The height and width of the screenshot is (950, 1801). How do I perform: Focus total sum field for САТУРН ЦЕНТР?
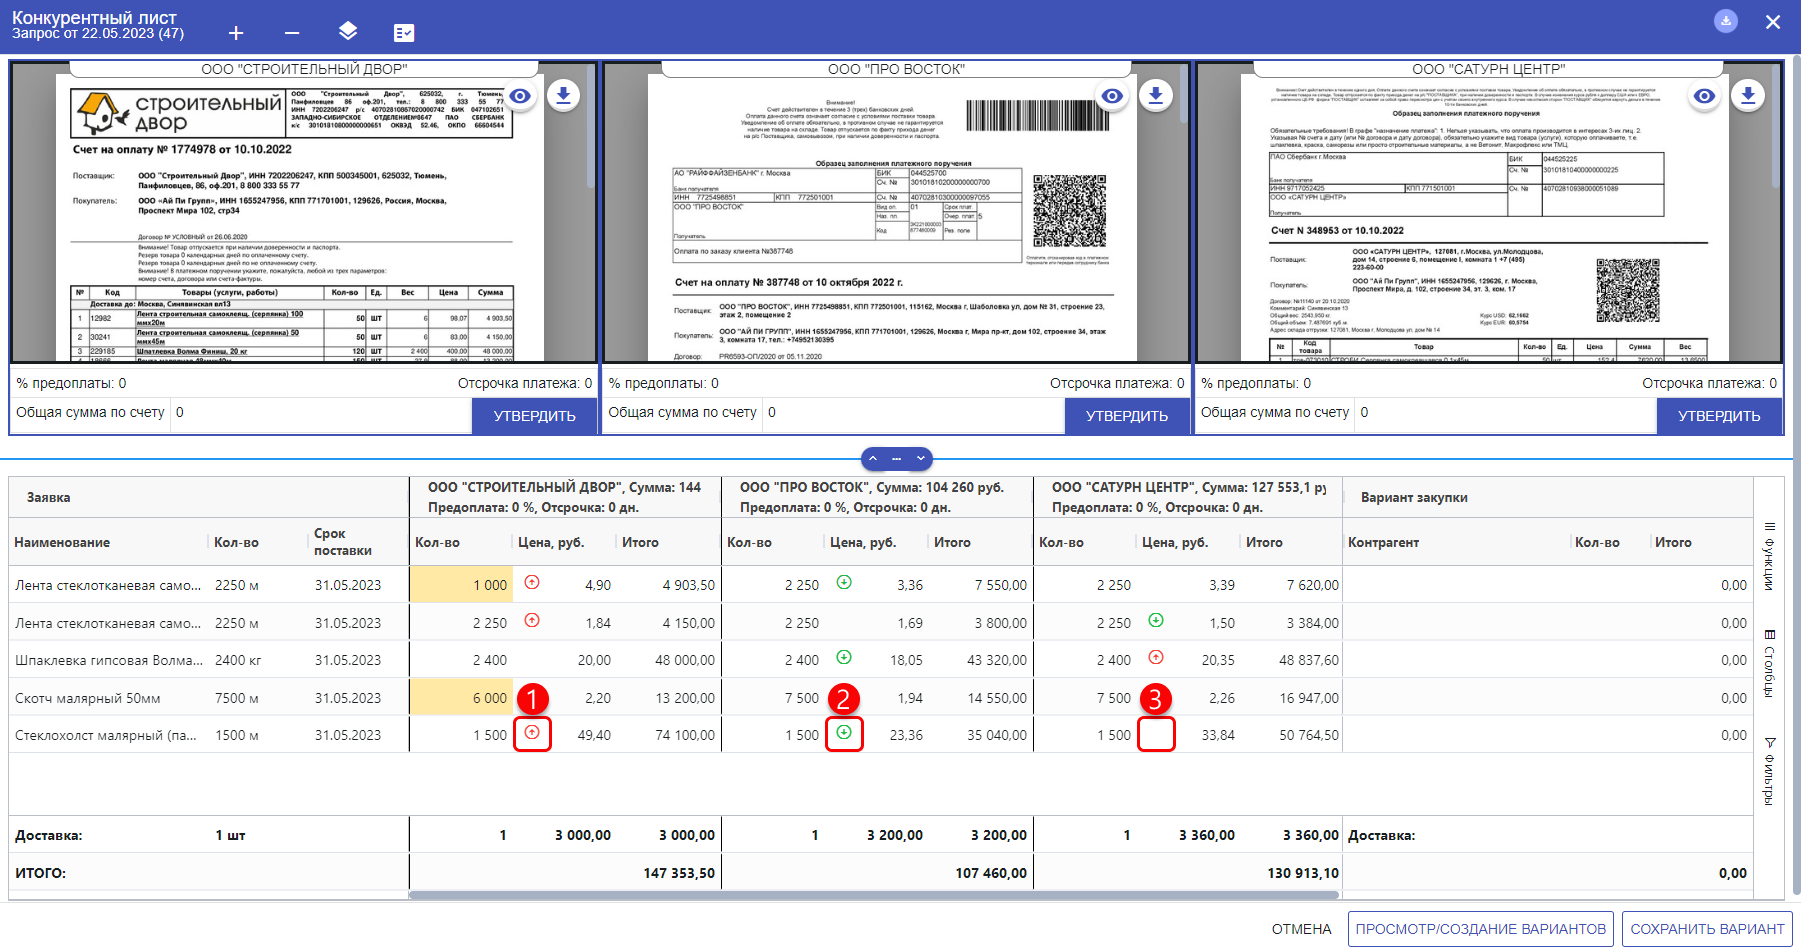coord(1505,413)
